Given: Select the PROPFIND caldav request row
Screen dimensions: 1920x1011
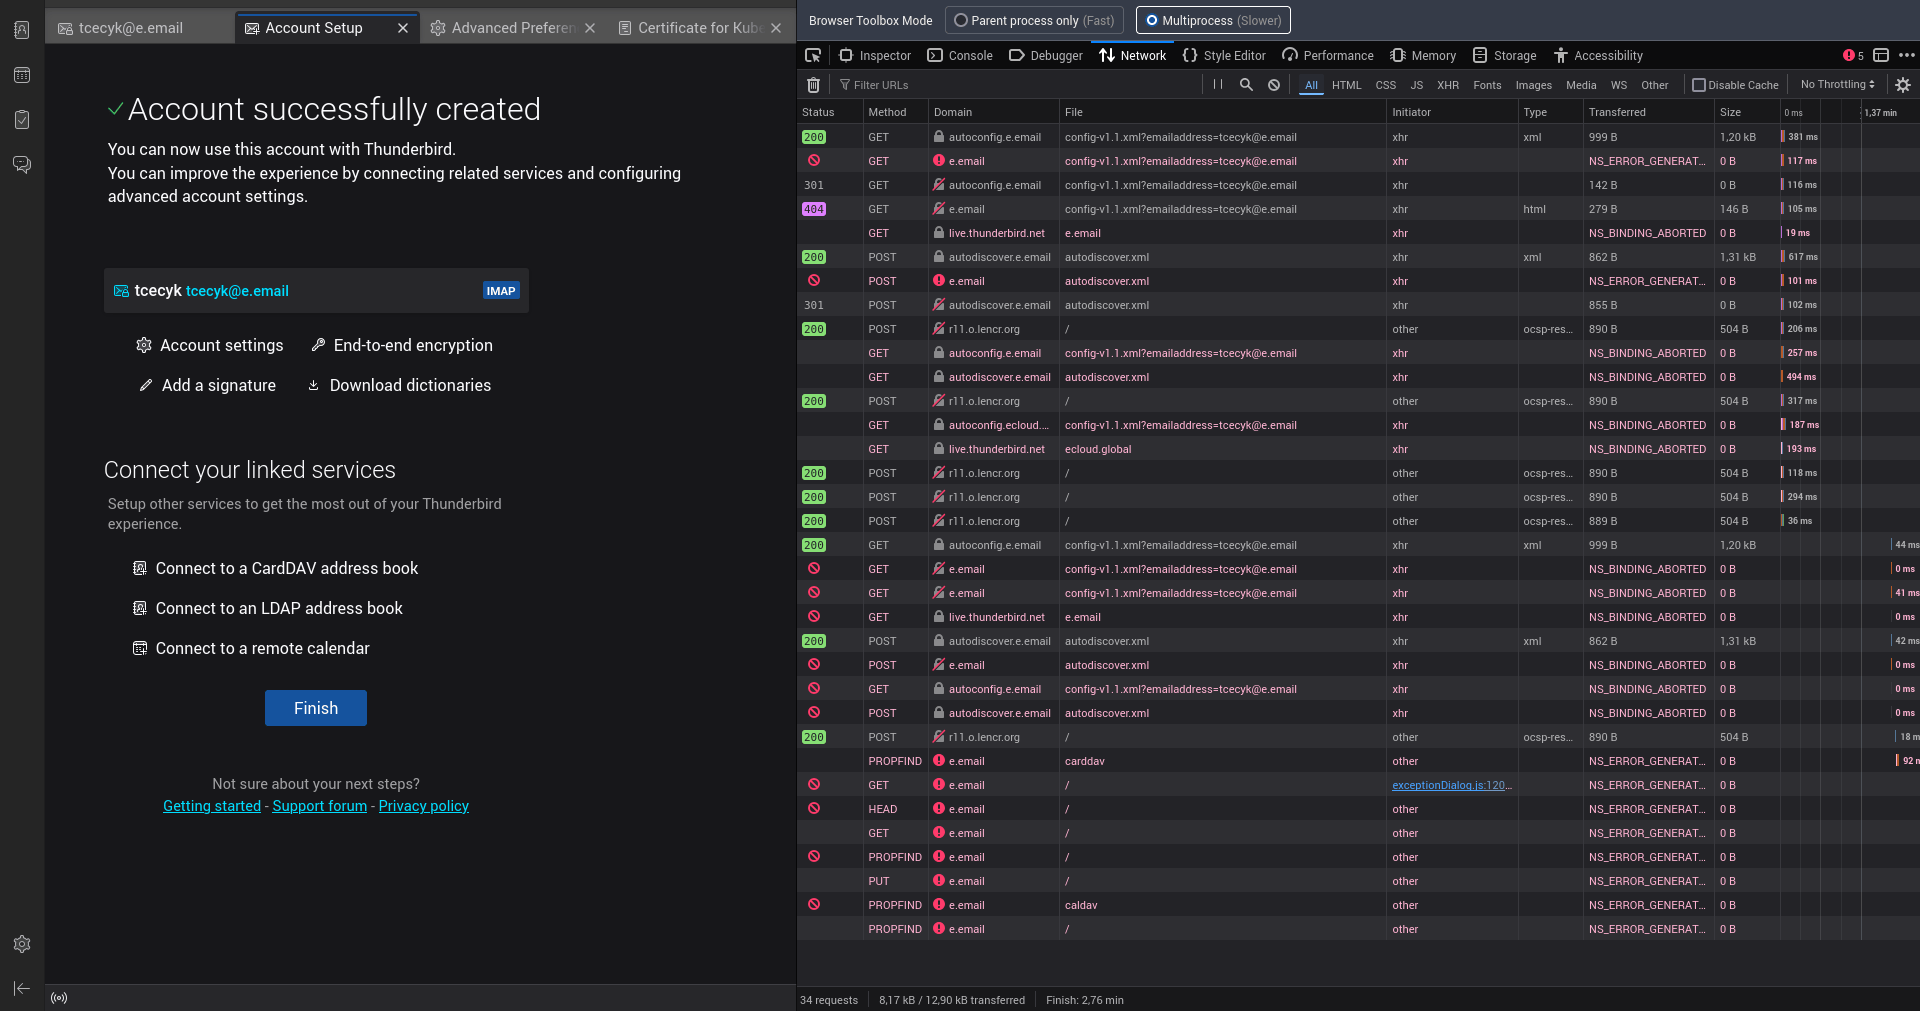Looking at the screenshot, I should [1358, 905].
